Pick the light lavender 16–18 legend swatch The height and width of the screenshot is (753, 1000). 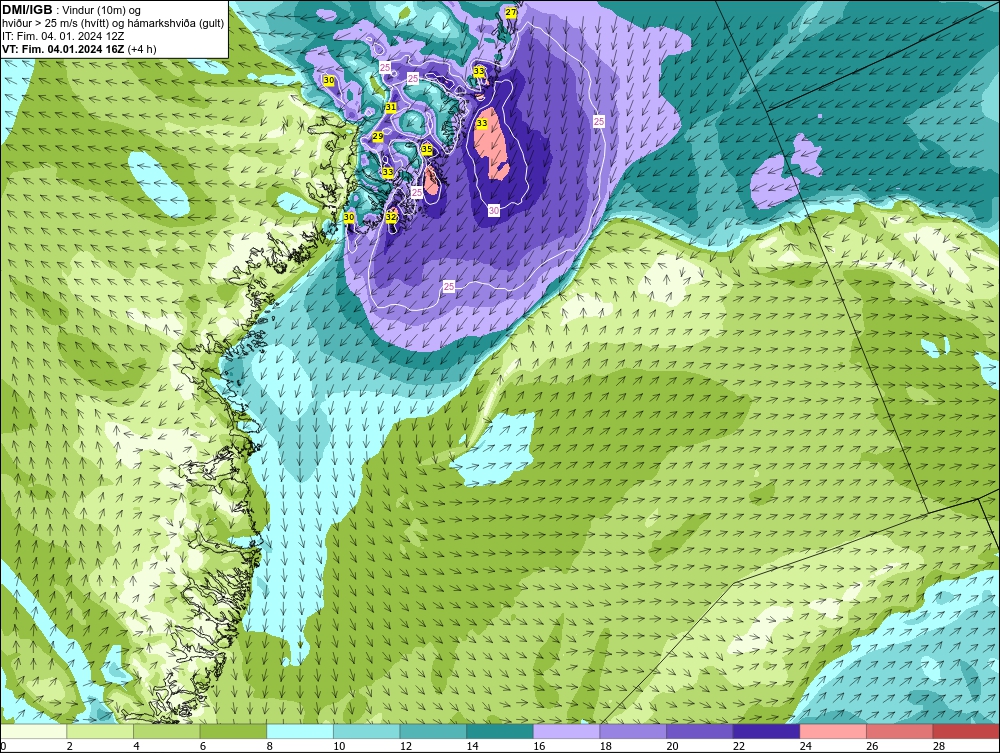(566, 731)
